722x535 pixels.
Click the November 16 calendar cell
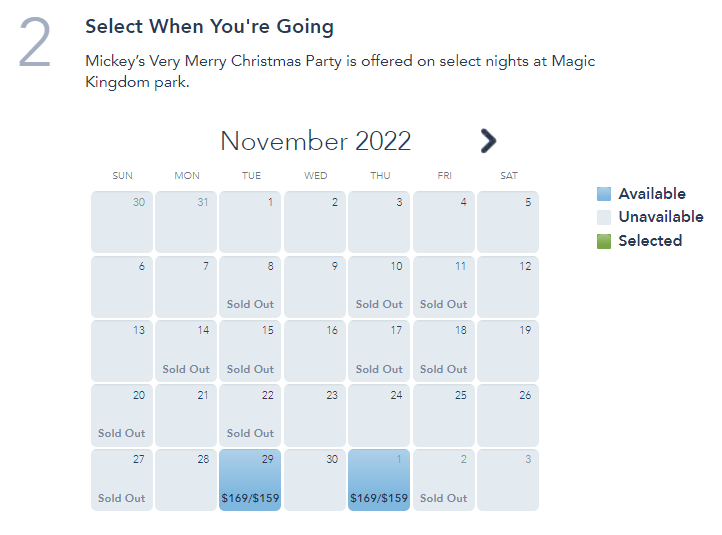315,351
